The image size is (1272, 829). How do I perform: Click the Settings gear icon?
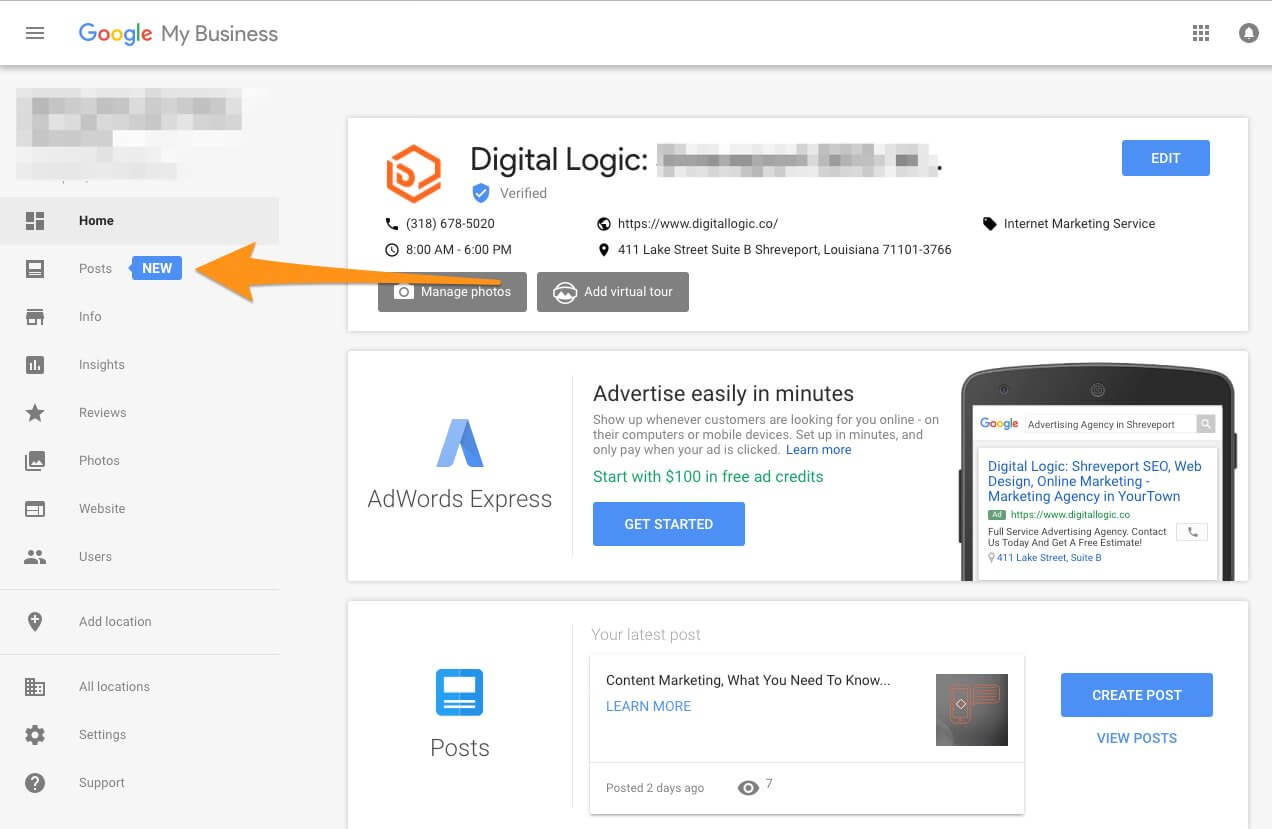[x=35, y=735]
